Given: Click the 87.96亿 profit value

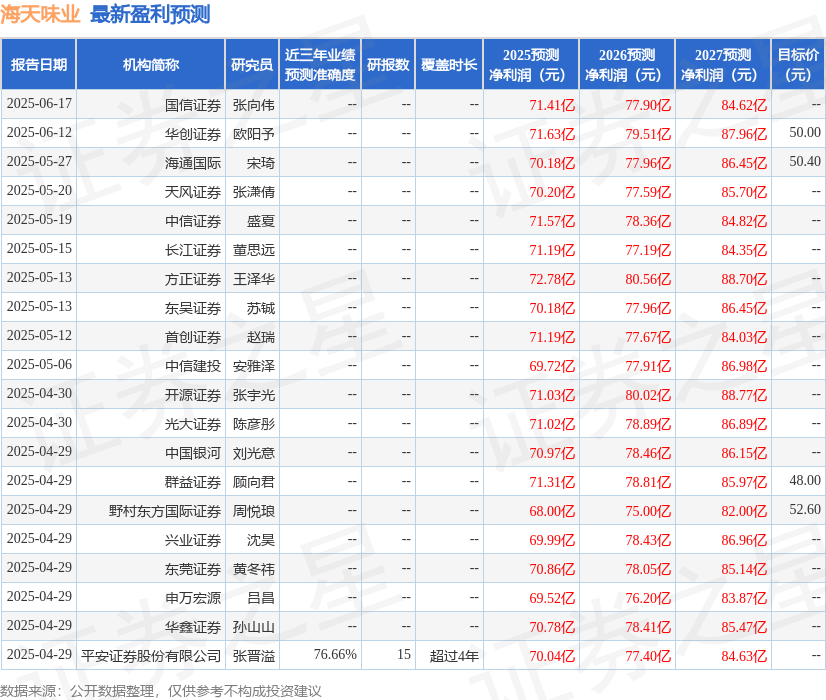Looking at the screenshot, I should [x=744, y=134].
